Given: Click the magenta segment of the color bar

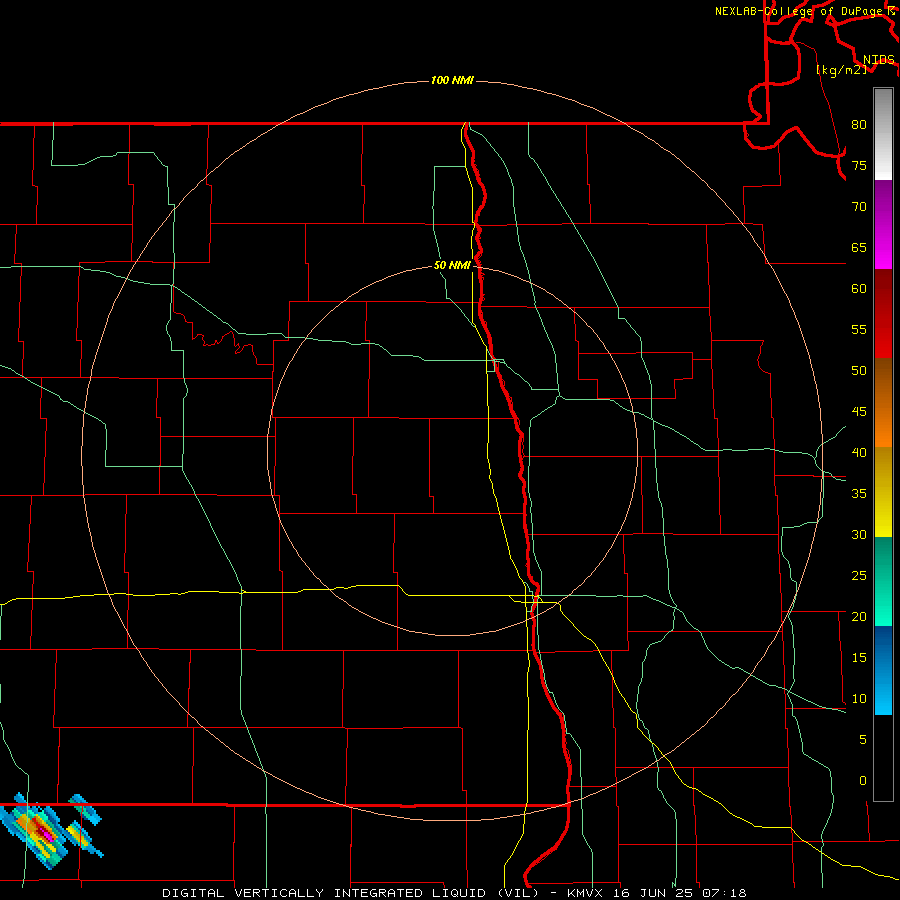Looking at the screenshot, I should click(883, 225).
